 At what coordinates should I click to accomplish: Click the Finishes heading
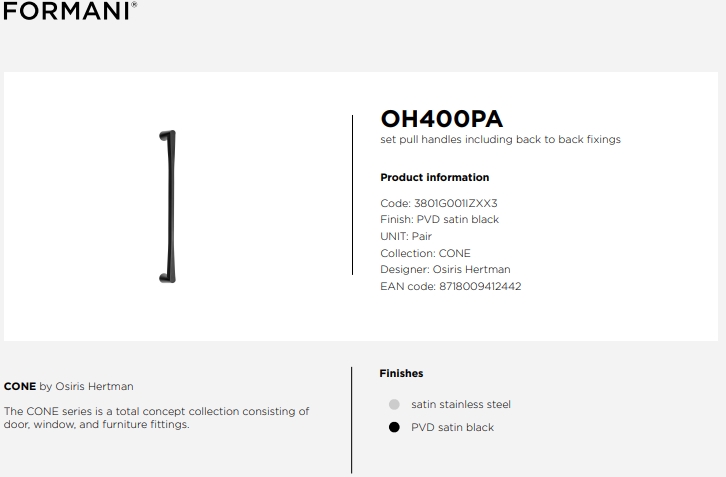[x=401, y=373]
